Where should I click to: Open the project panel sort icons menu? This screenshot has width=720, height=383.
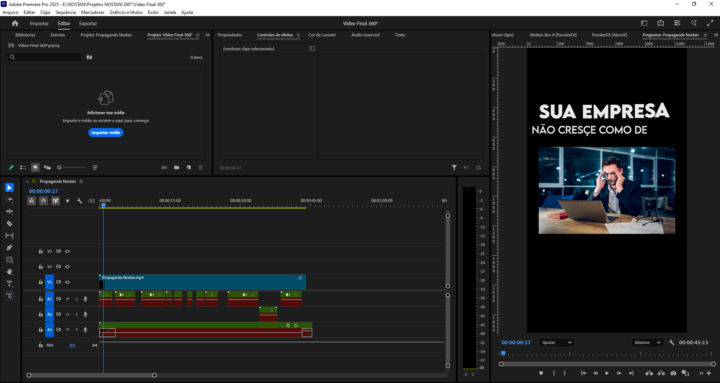coord(95,168)
